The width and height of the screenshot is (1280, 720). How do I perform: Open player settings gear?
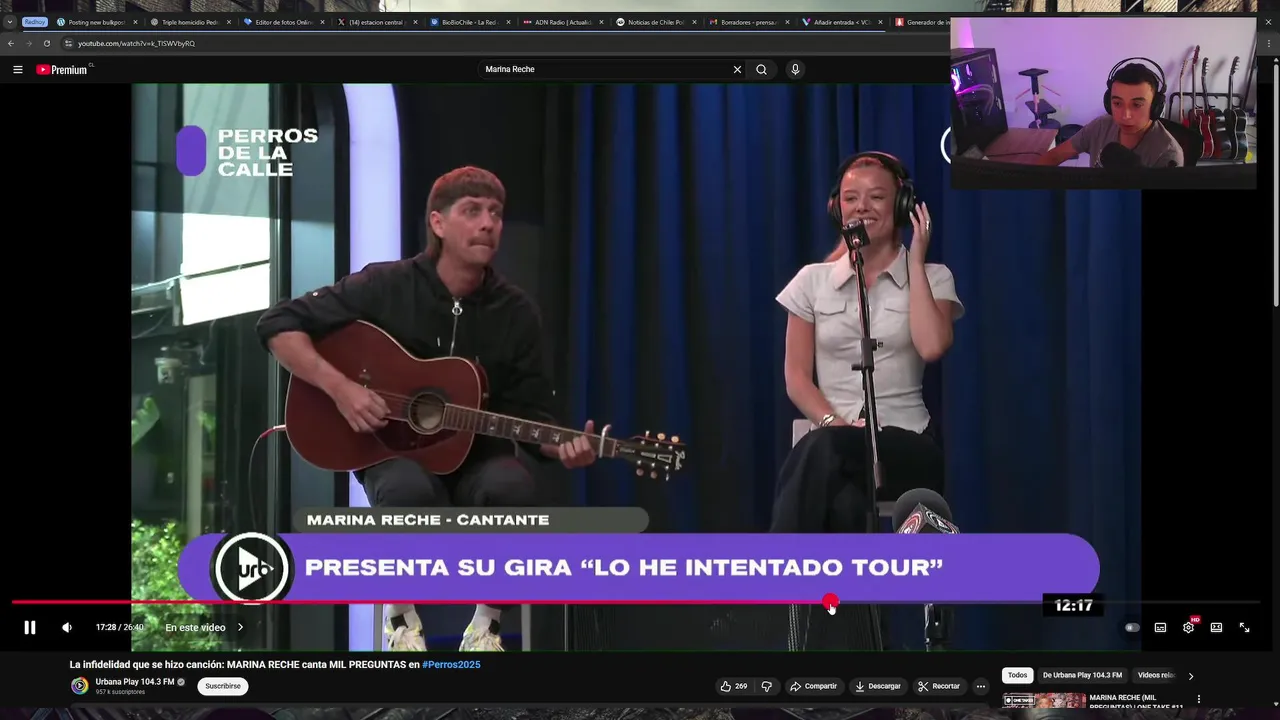click(x=1188, y=627)
